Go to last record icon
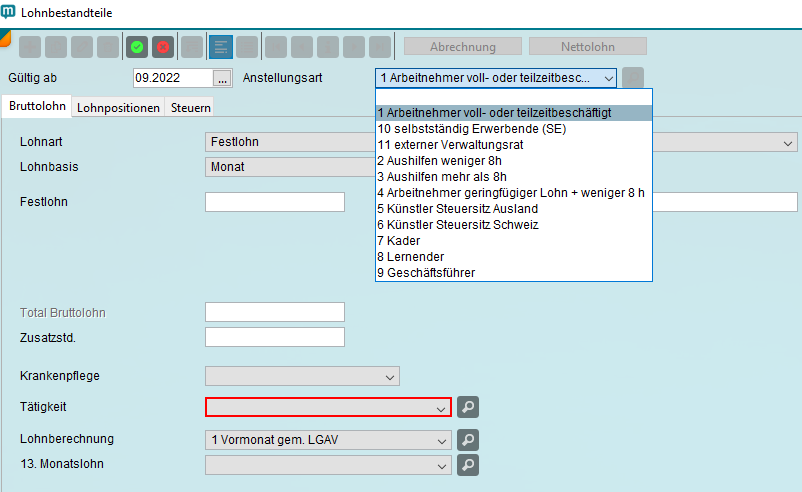 tap(380, 47)
